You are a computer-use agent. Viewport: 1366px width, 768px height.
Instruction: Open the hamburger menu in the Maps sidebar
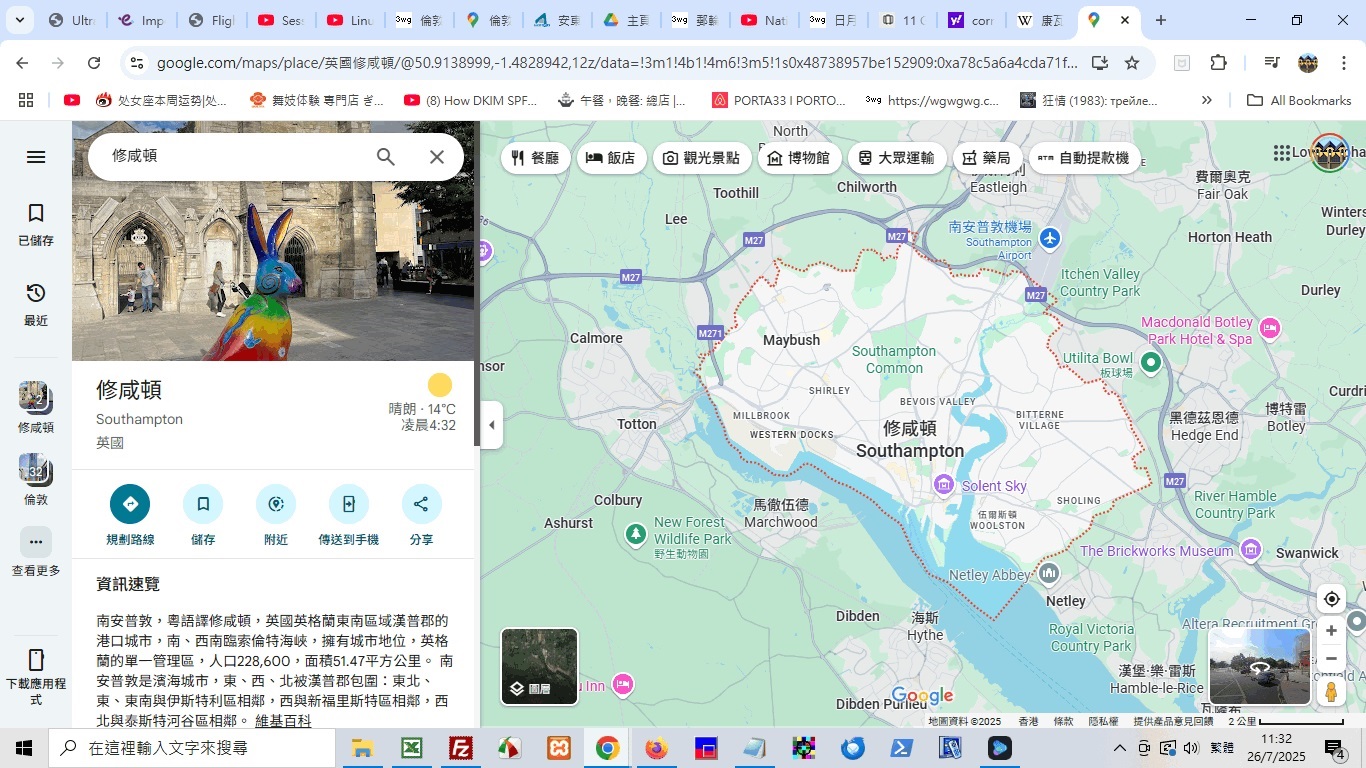[x=36, y=157]
